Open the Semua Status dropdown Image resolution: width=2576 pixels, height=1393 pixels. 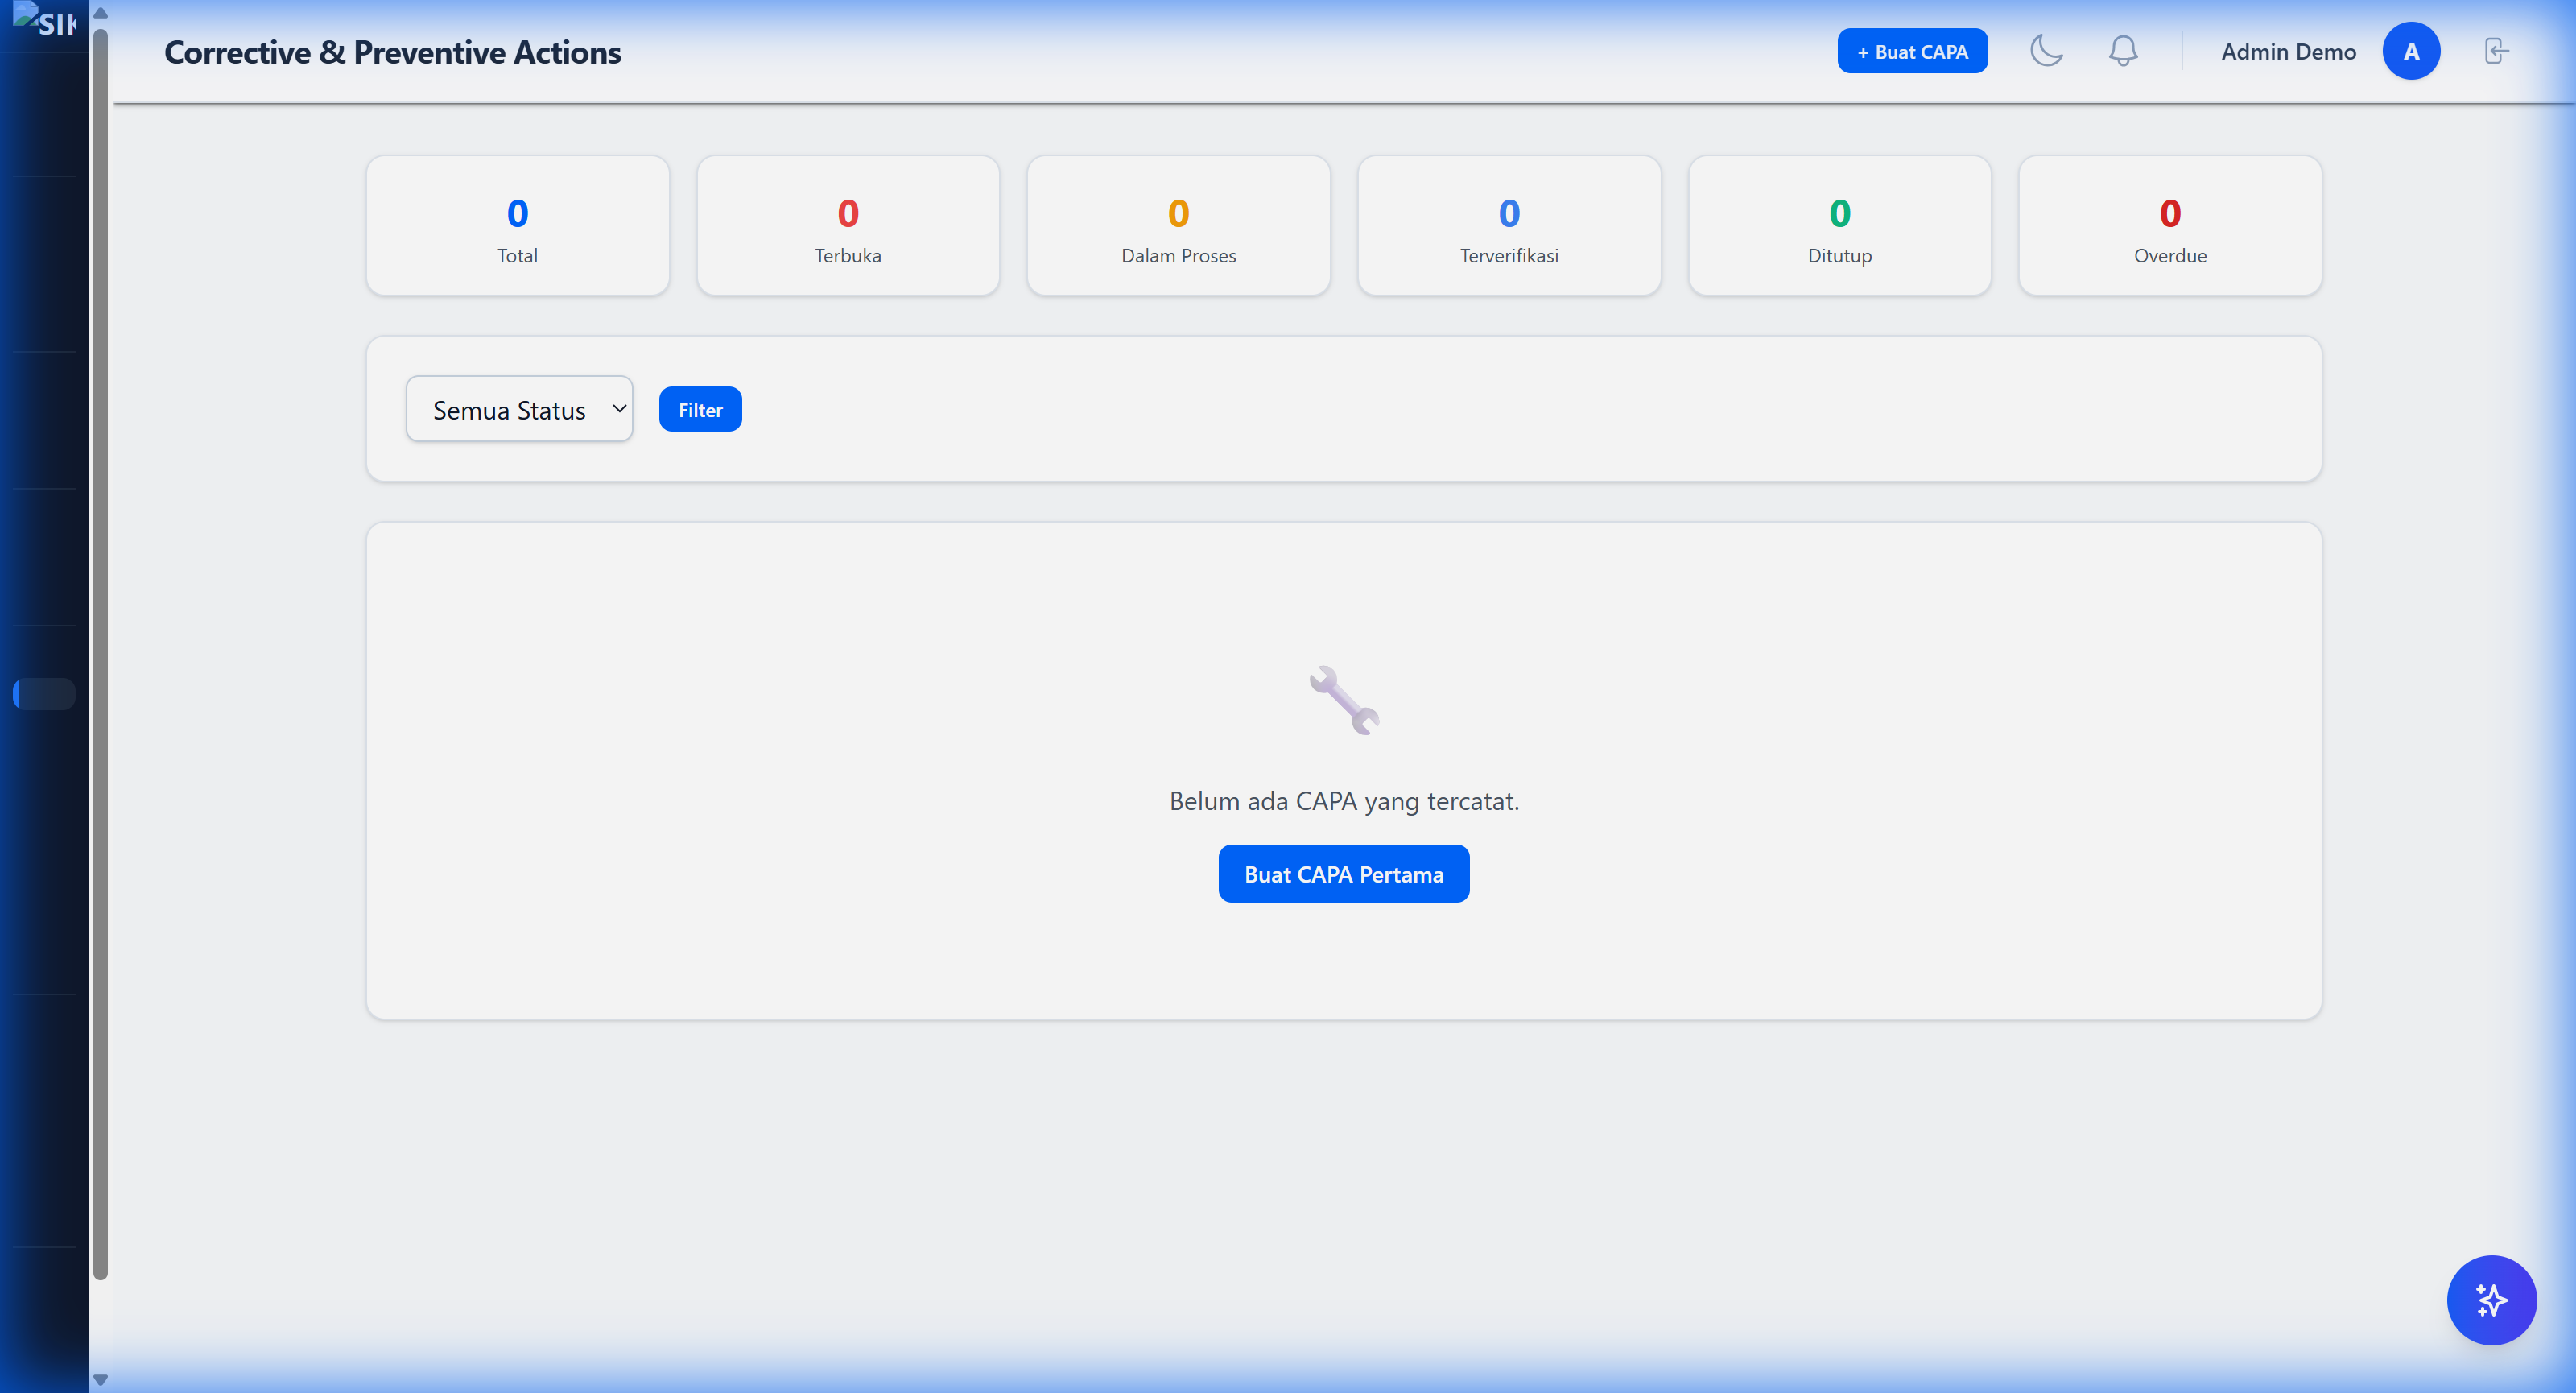pos(519,409)
